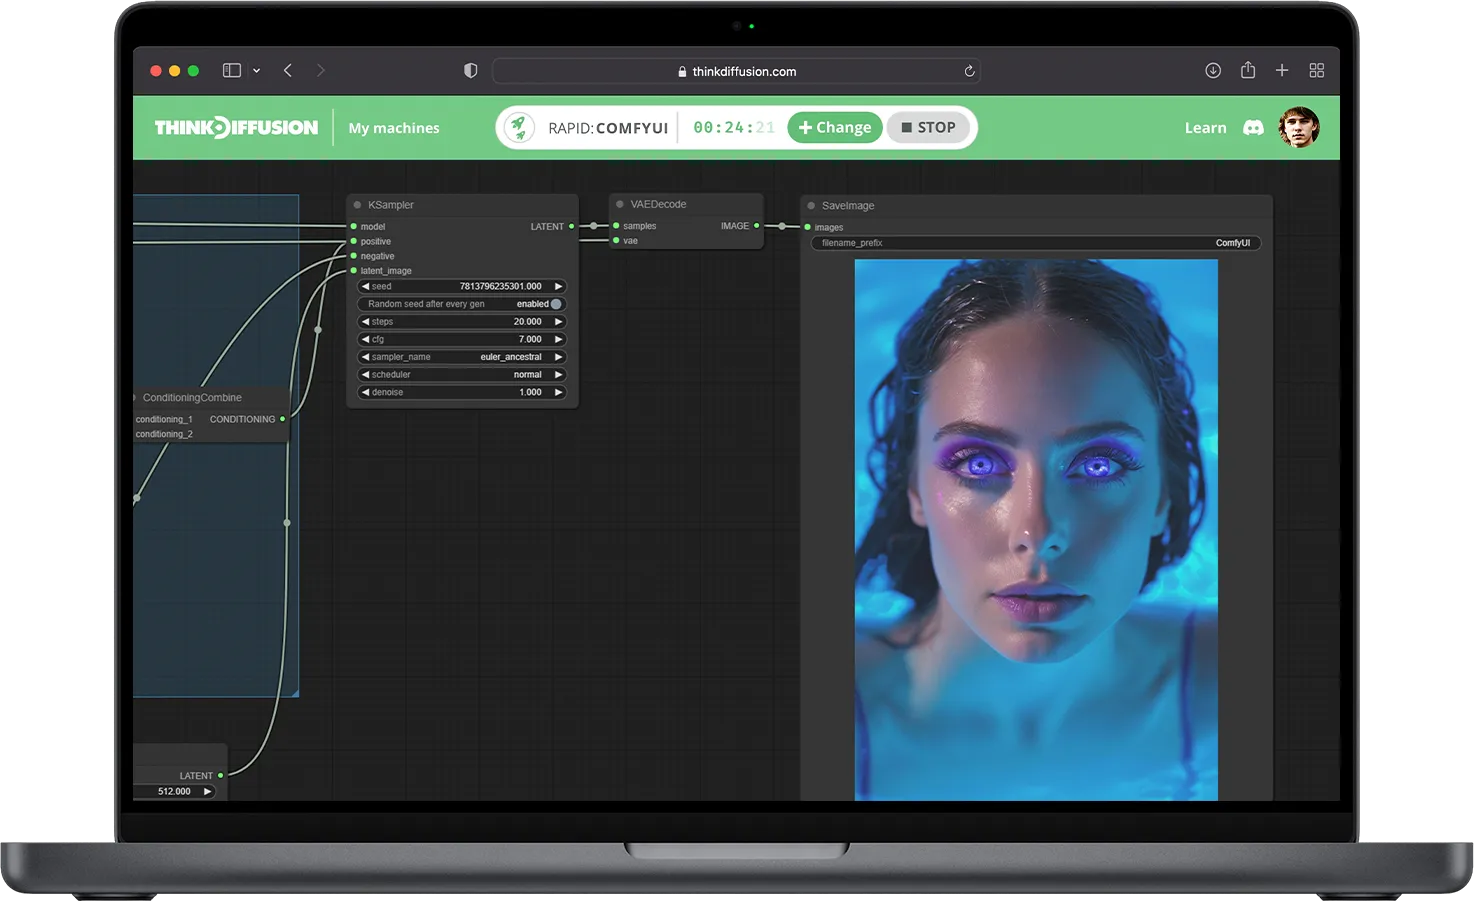Click the Change button
This screenshot has height=901, width=1476.
835,127
